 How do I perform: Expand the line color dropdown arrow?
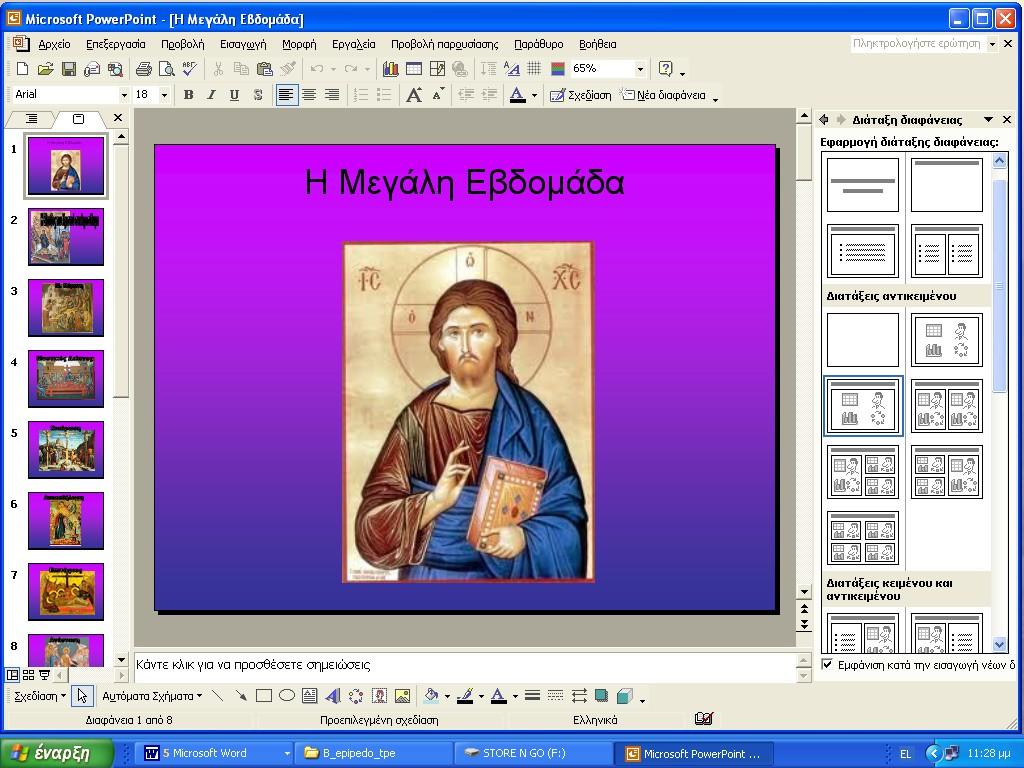[481, 696]
